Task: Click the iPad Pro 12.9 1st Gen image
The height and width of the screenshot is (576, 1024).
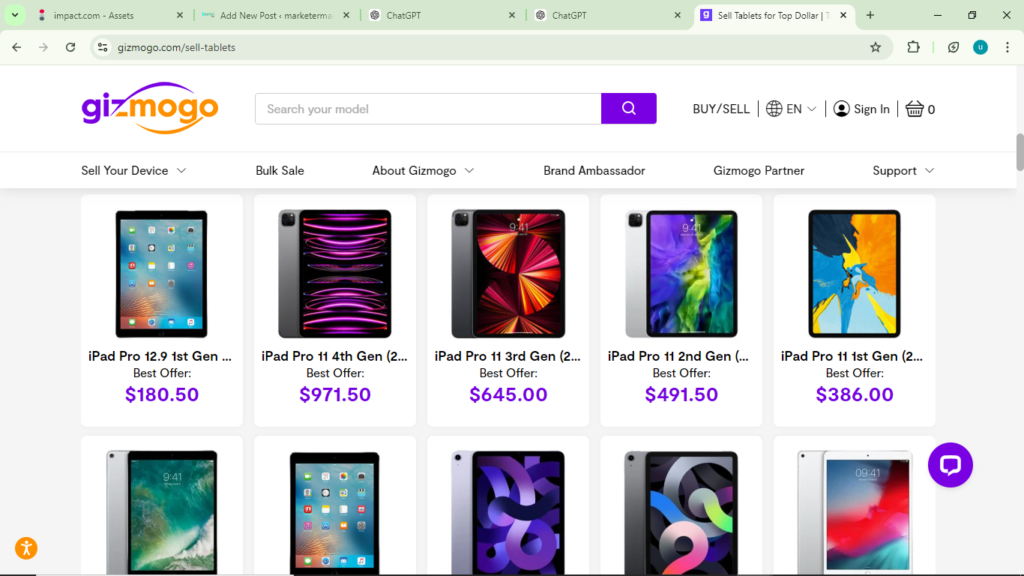Action: click(x=161, y=274)
